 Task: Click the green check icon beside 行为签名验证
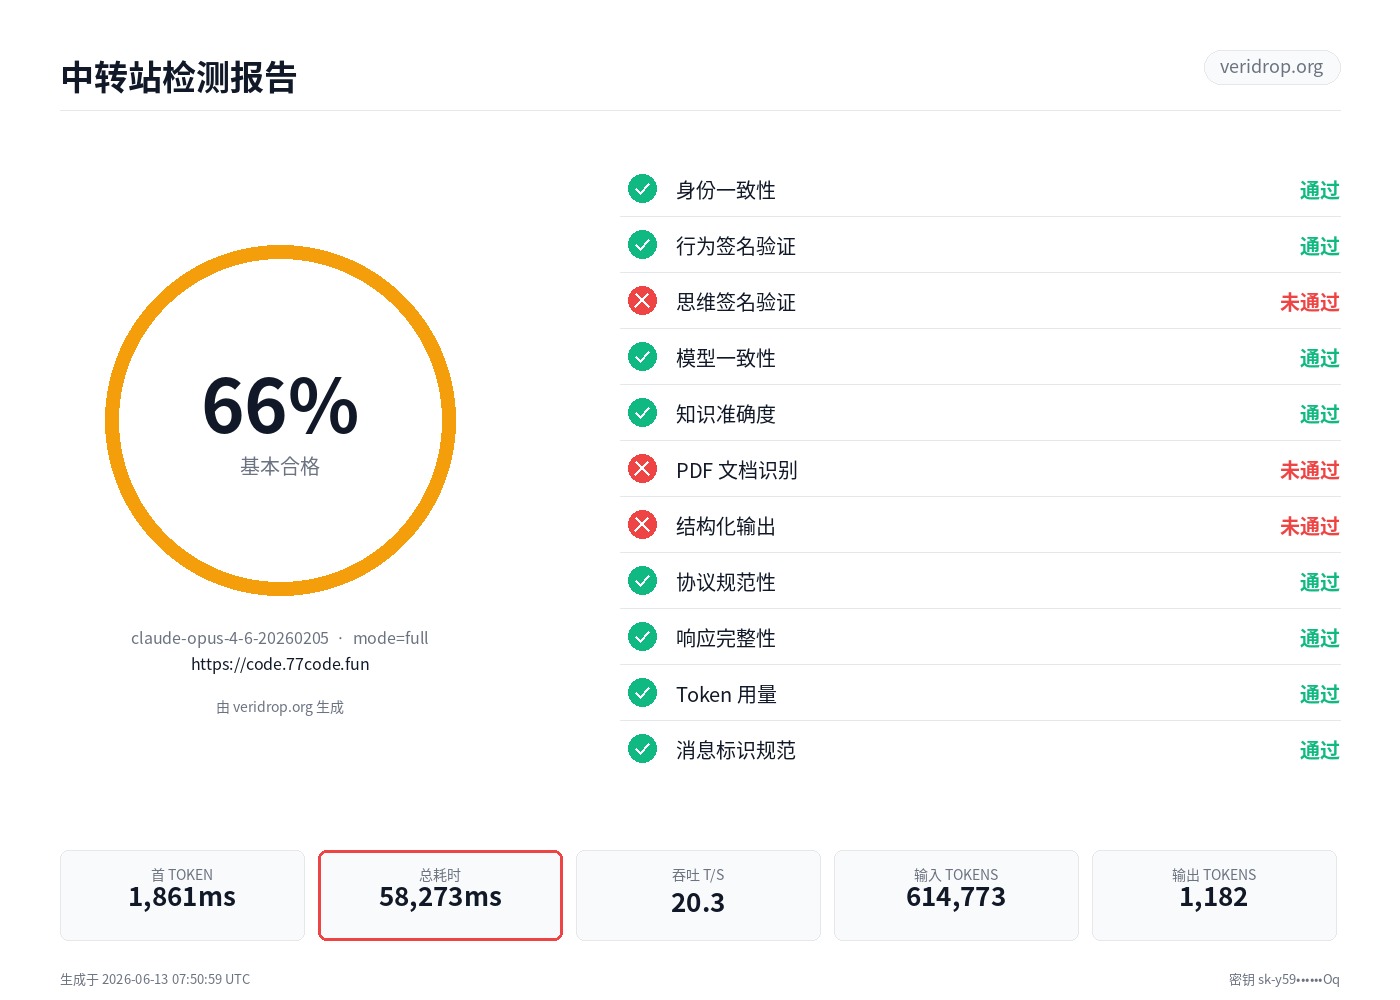point(642,244)
